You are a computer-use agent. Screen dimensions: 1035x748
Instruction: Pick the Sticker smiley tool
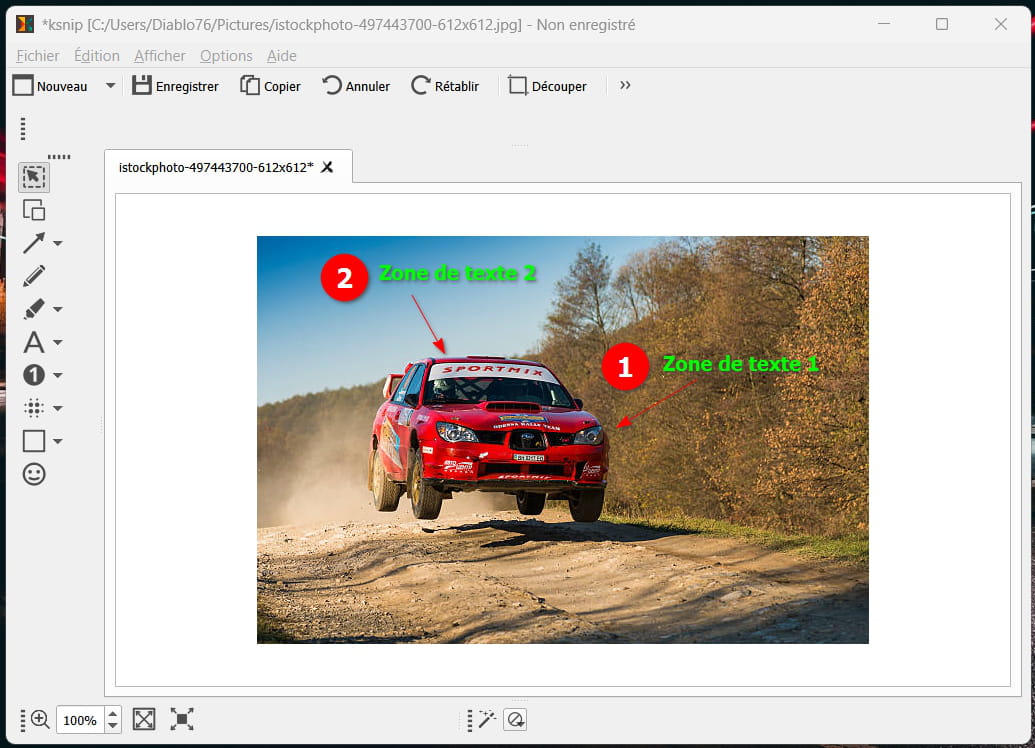point(34,474)
